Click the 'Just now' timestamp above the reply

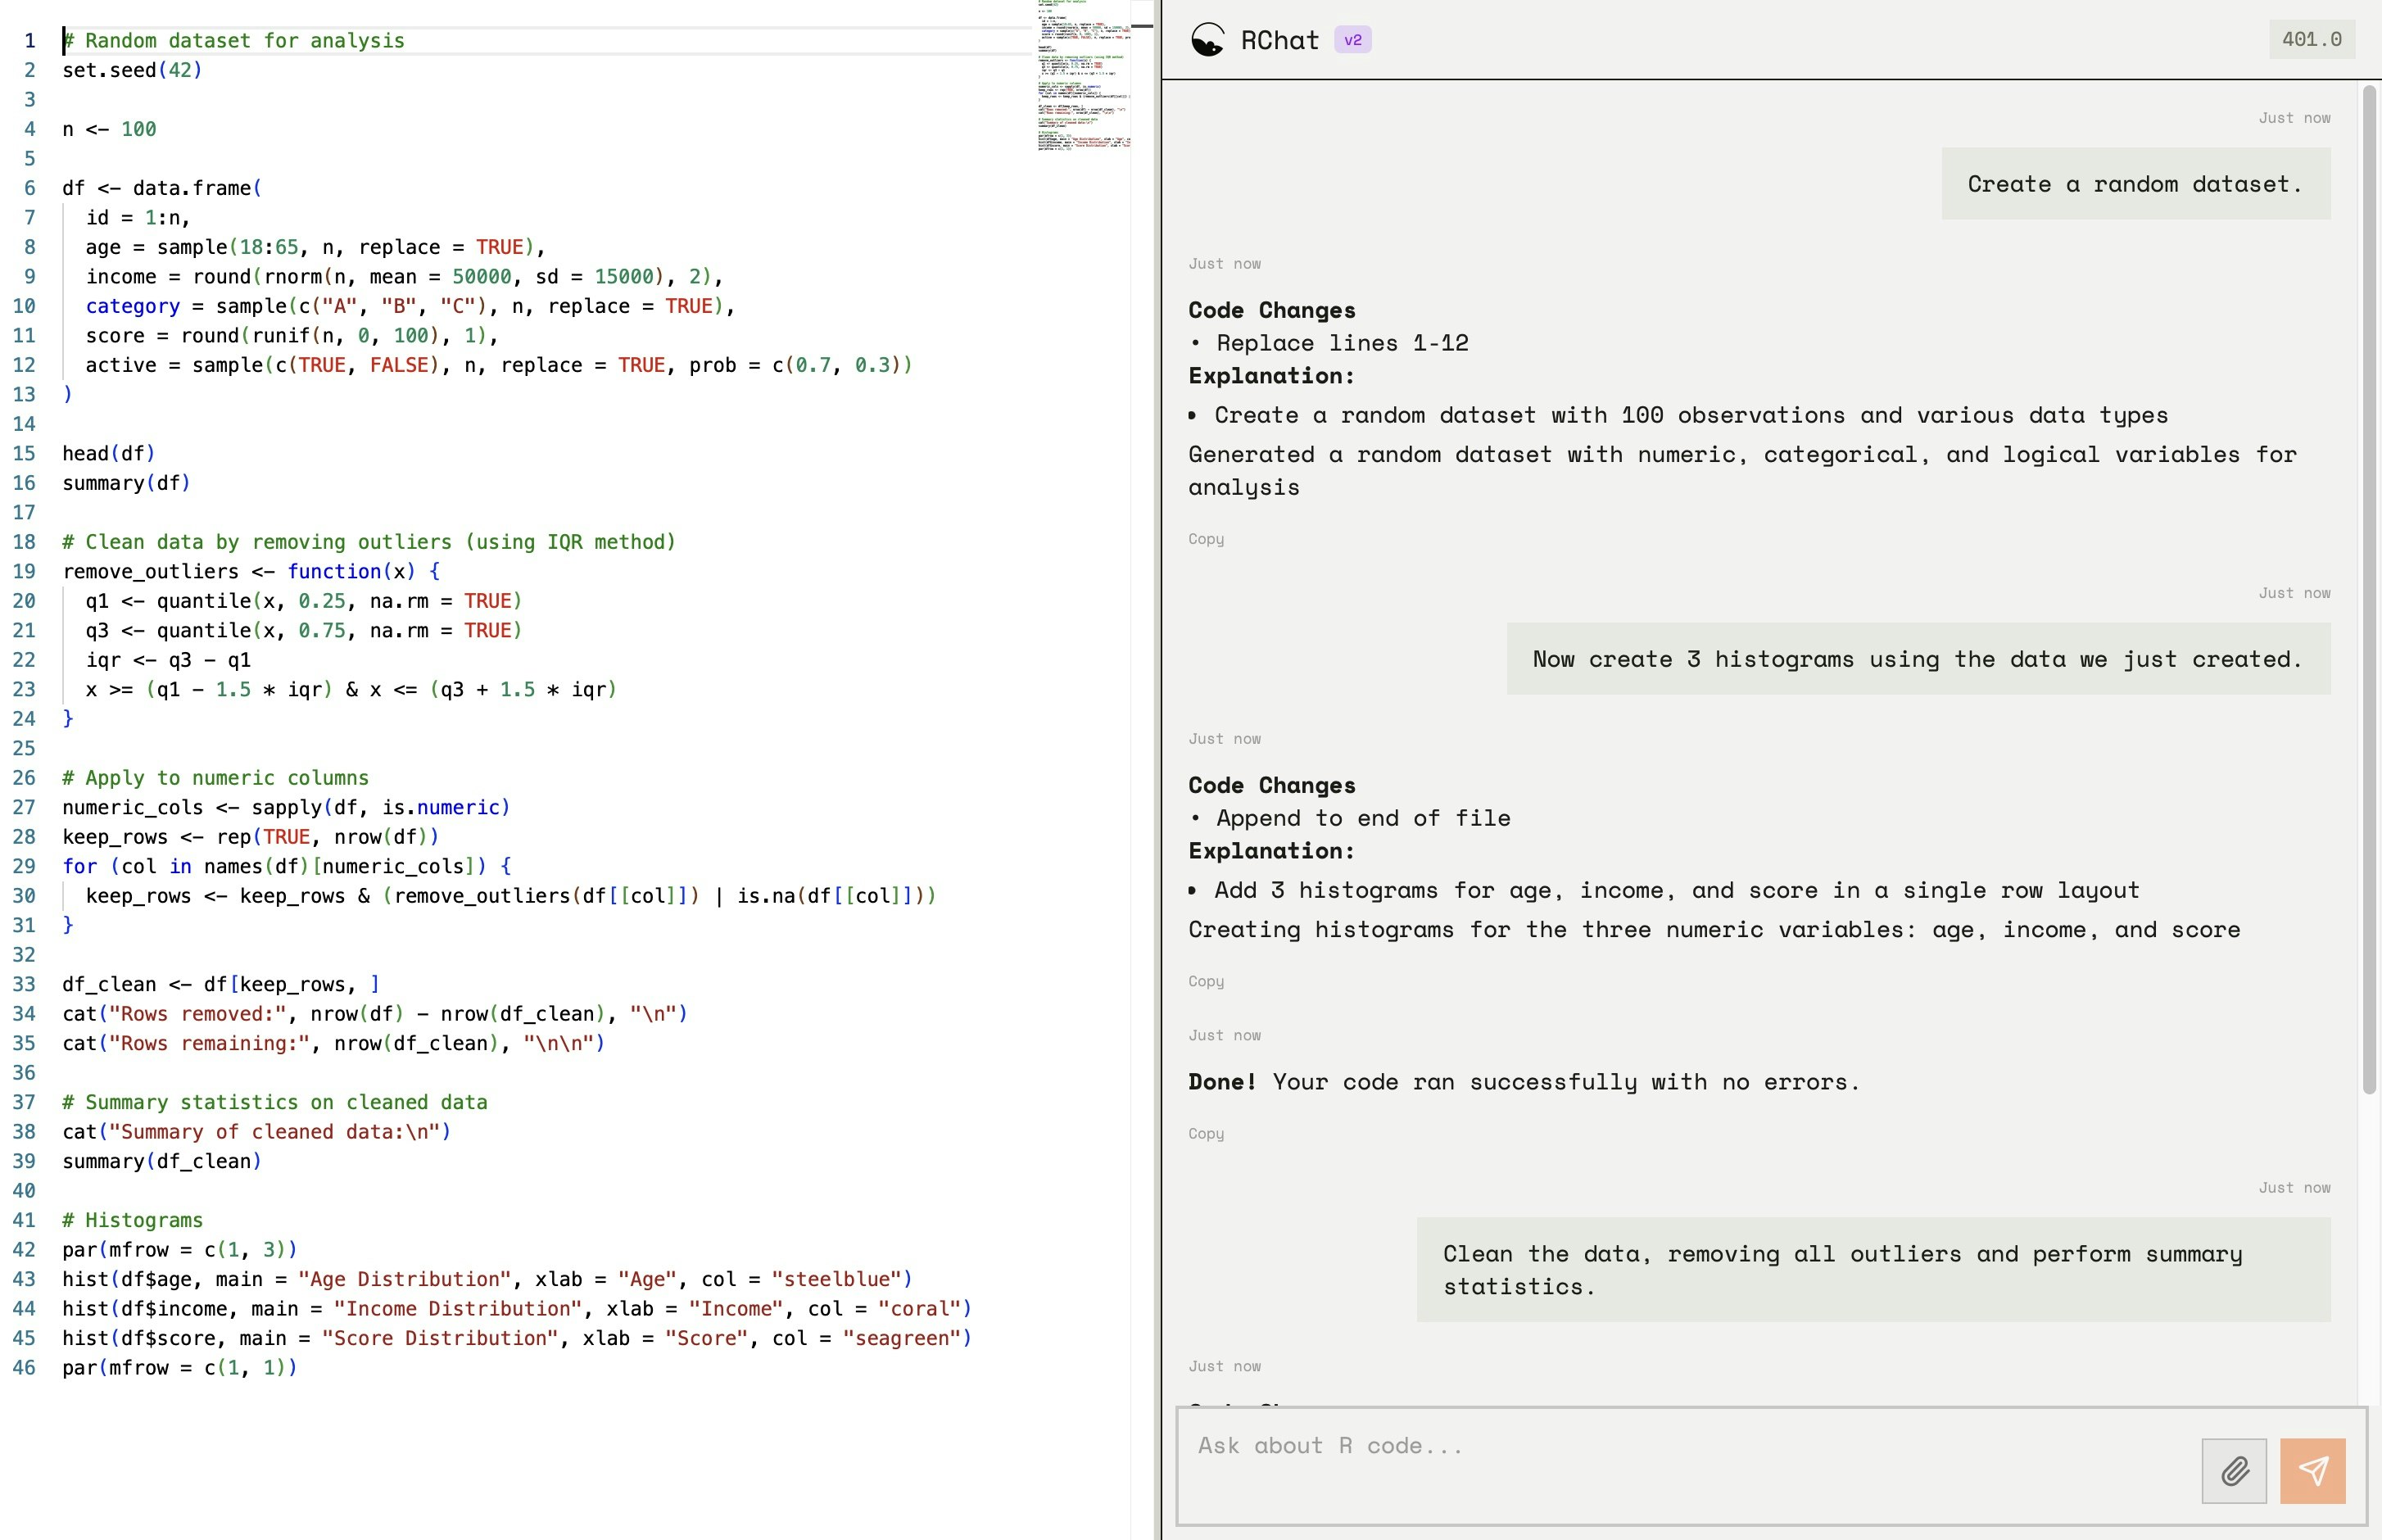(1224, 263)
